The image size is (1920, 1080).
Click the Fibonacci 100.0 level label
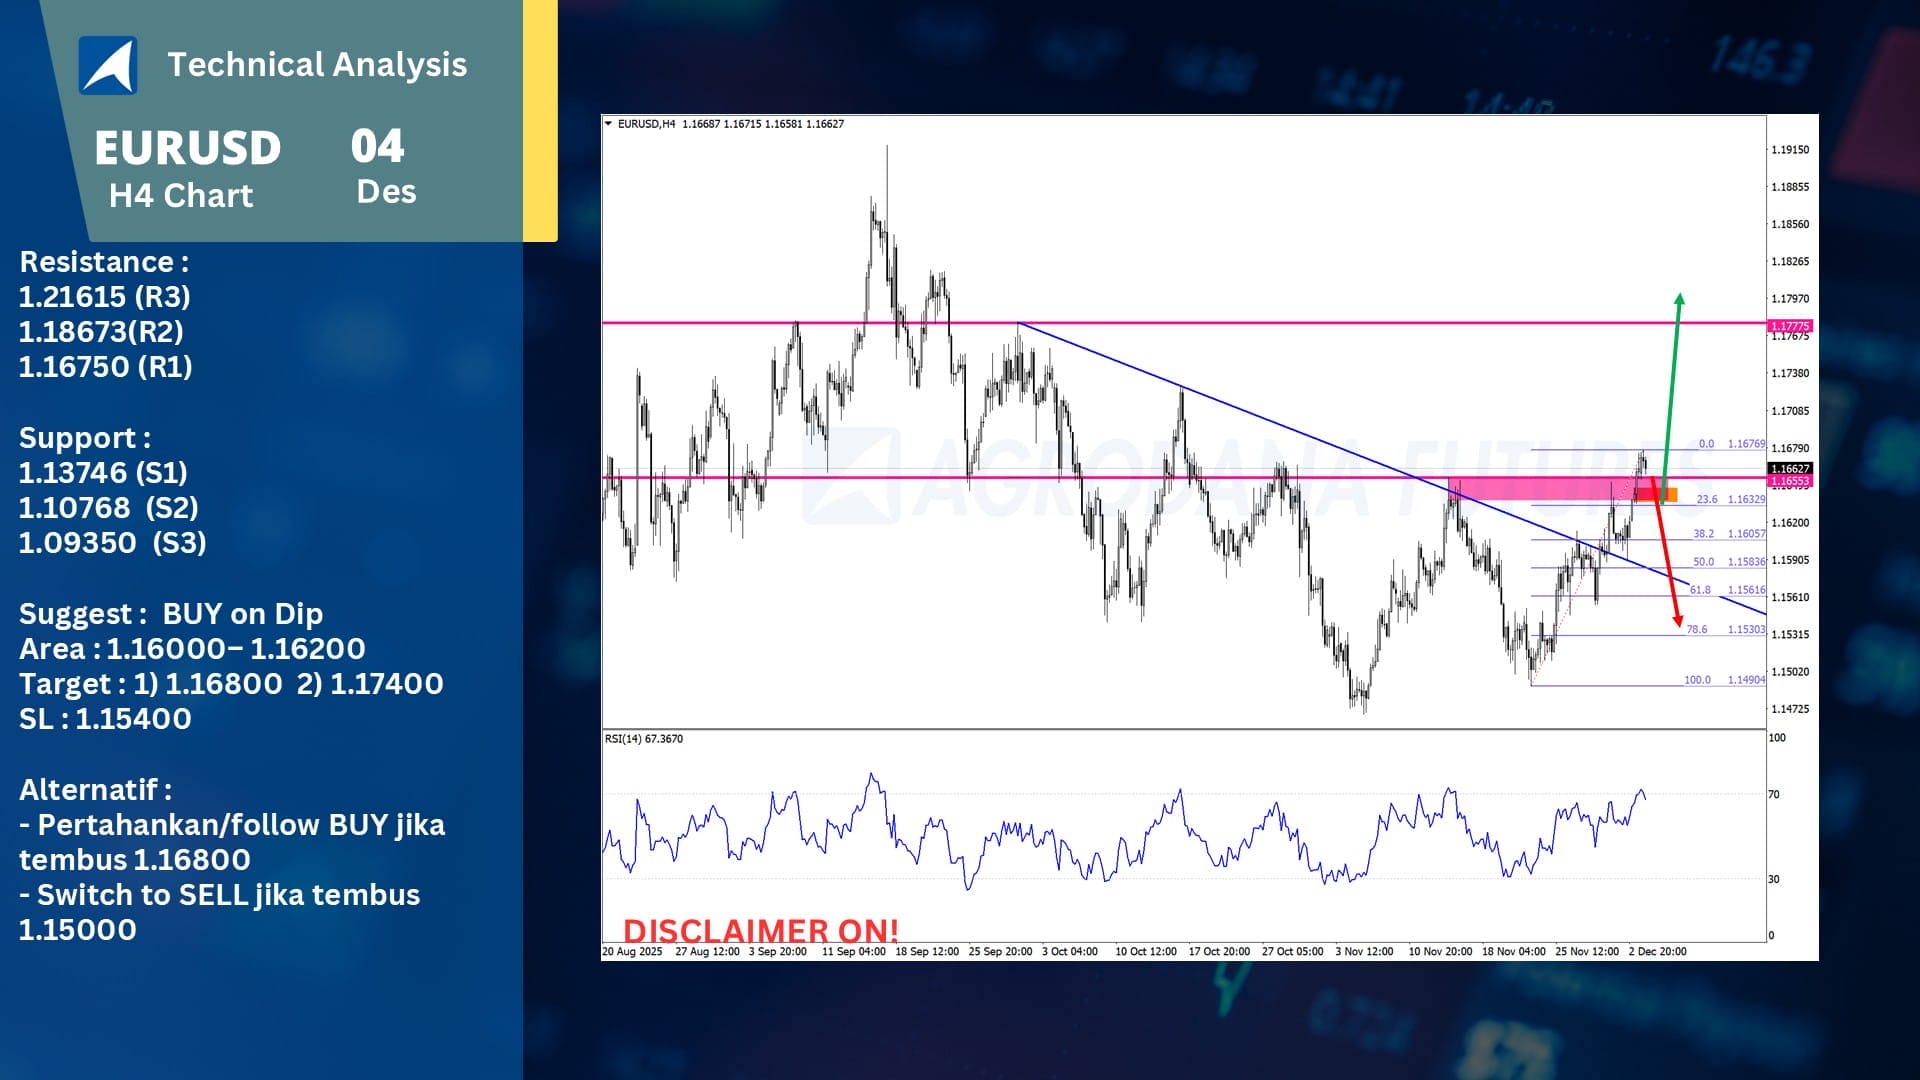pos(1697,680)
